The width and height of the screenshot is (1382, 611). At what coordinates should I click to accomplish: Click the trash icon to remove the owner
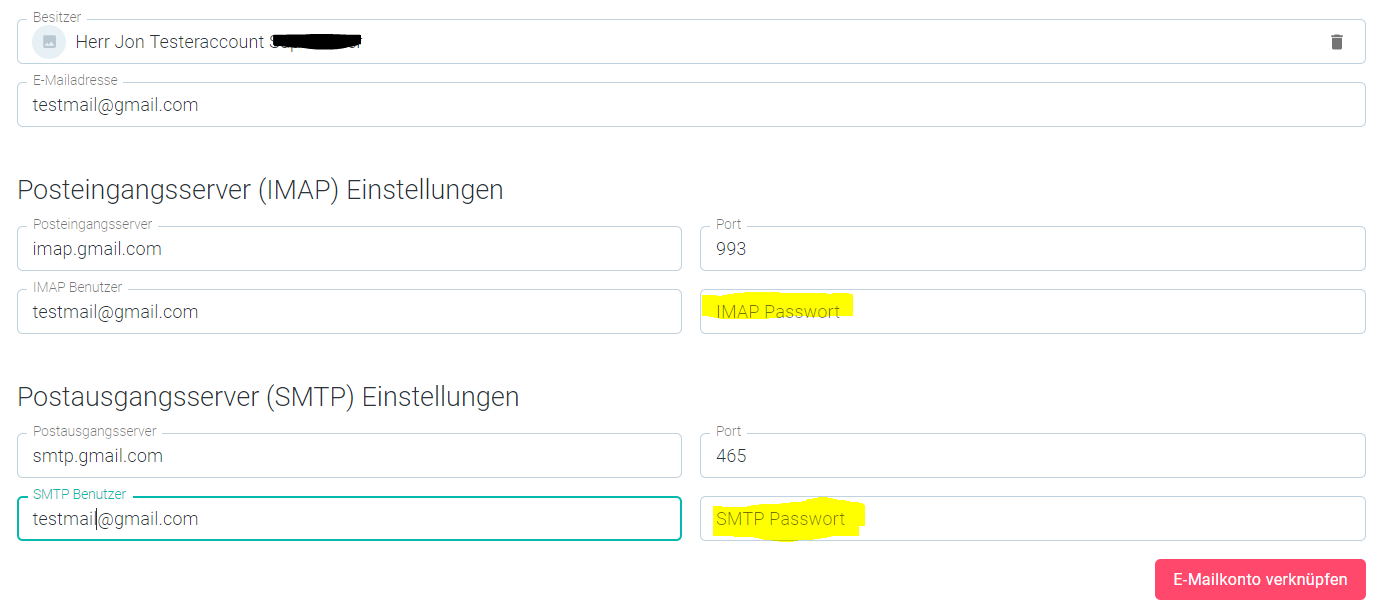1336,42
